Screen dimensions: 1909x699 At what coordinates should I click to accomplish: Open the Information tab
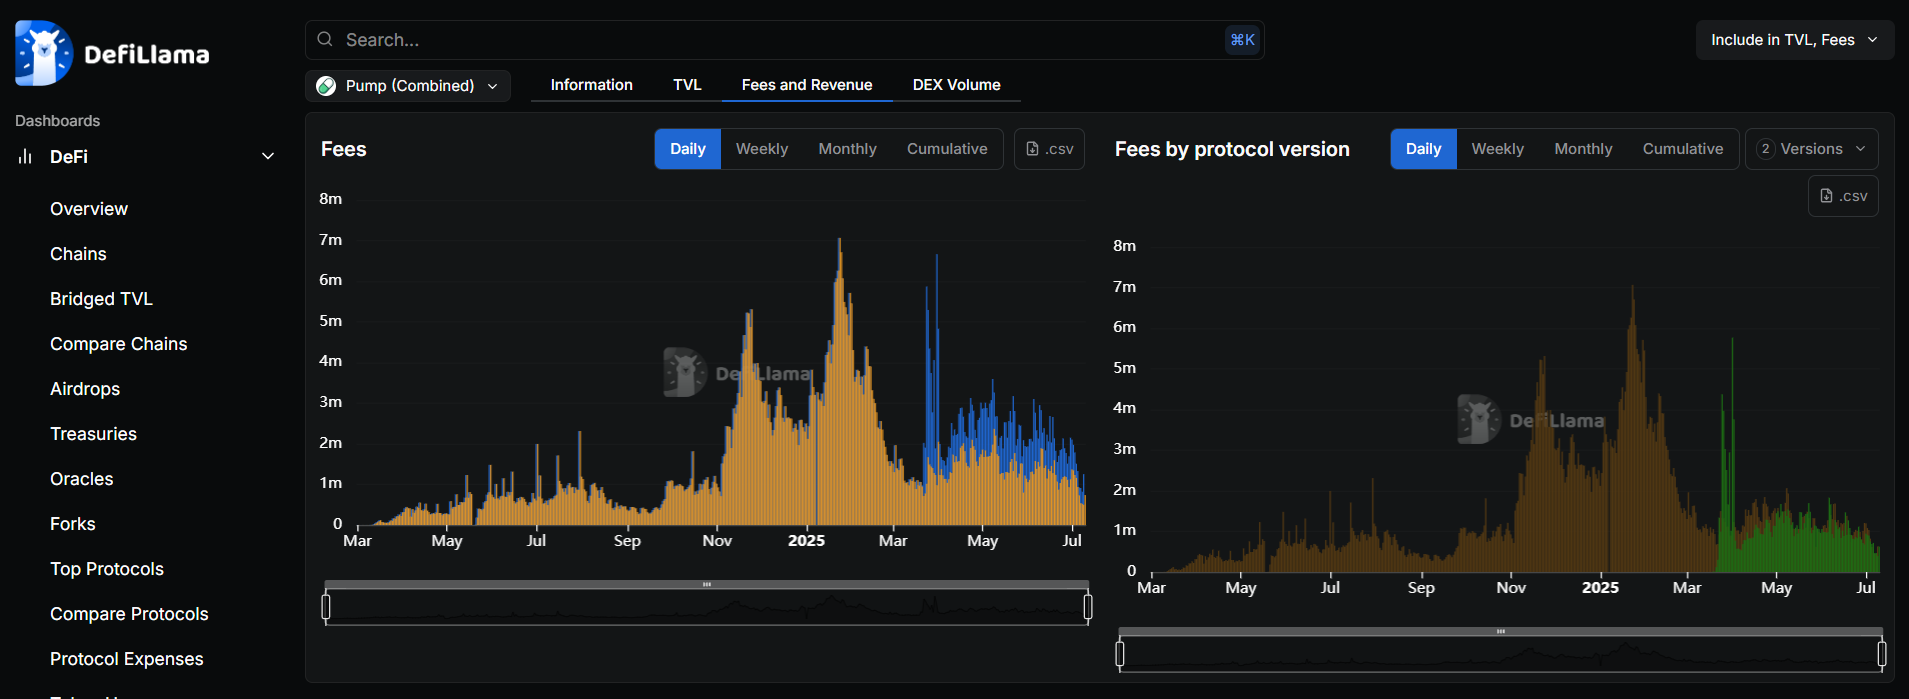click(591, 85)
